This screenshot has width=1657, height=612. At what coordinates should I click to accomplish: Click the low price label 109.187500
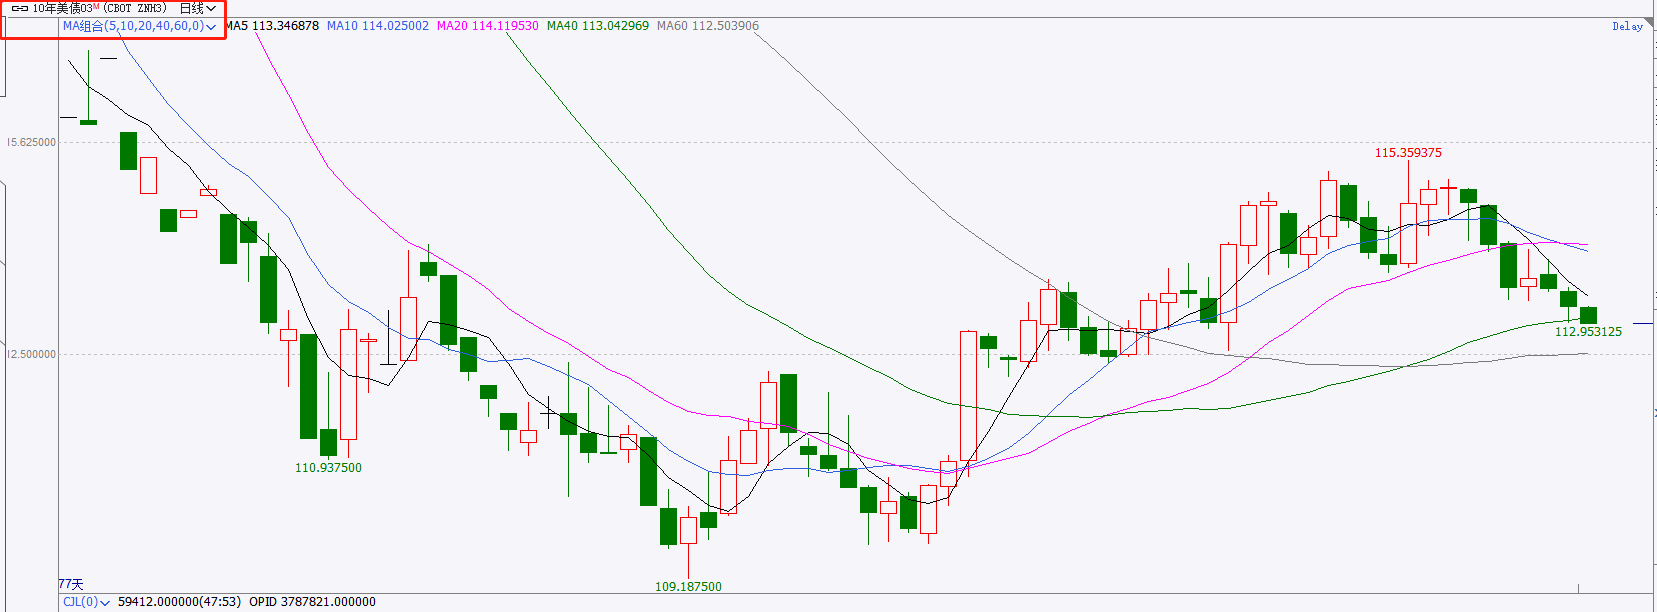[x=688, y=587]
